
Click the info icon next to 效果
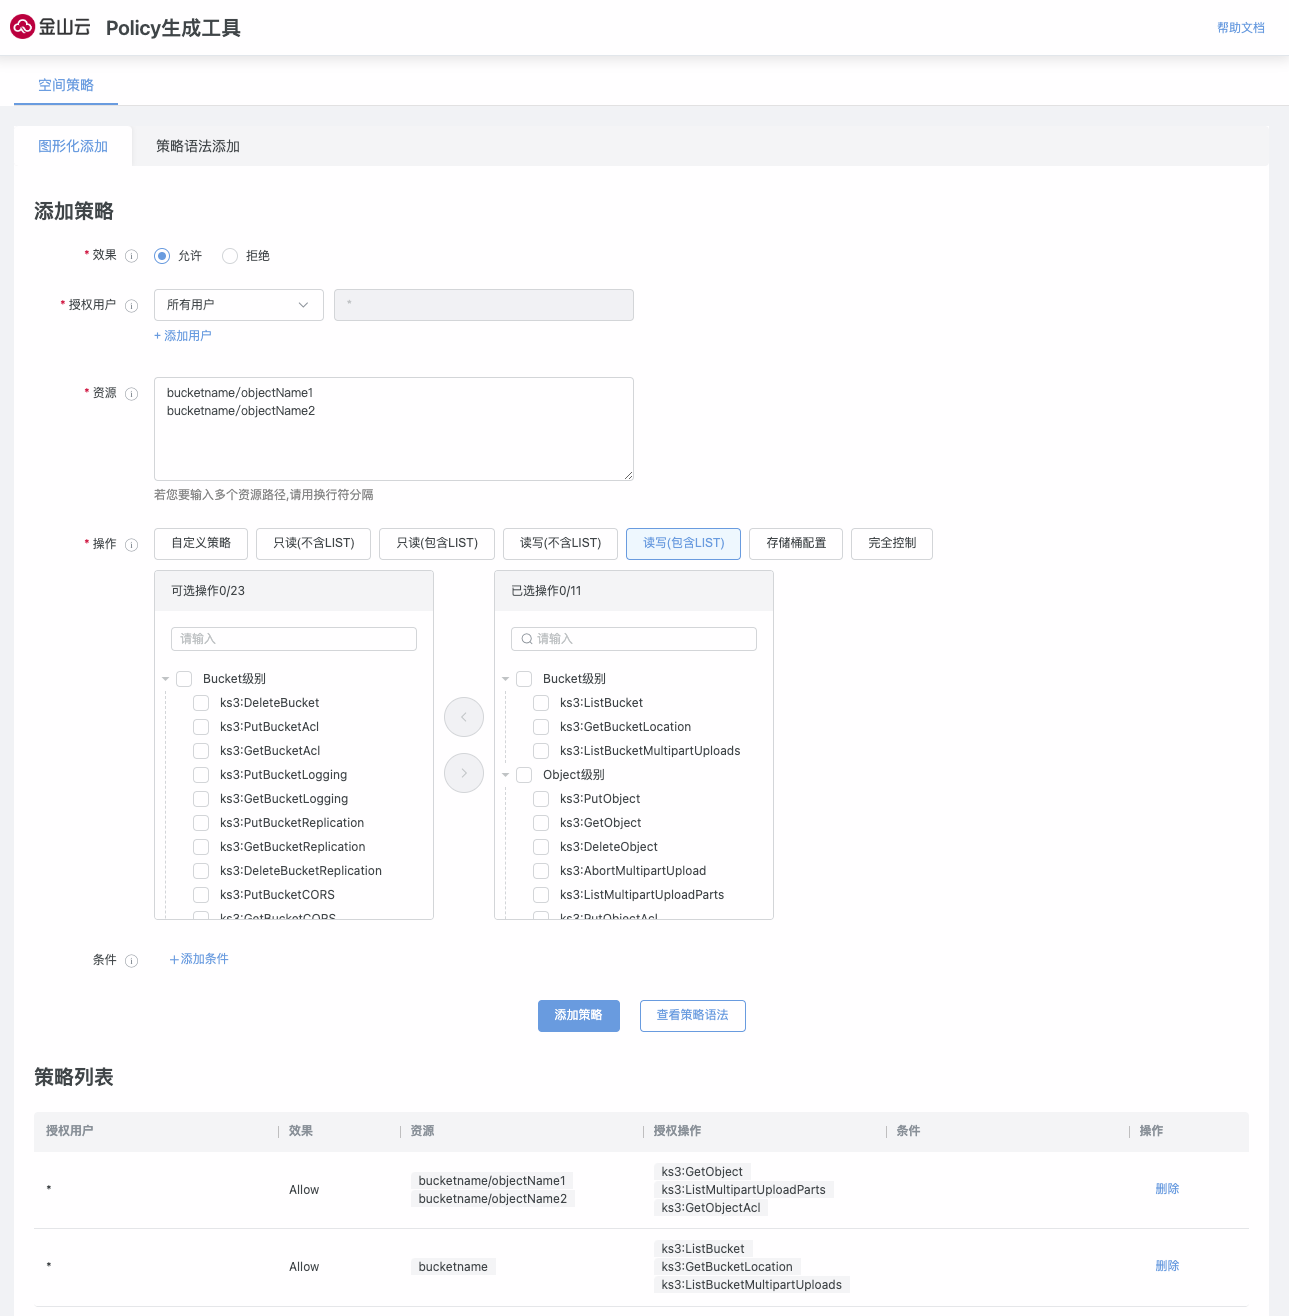pos(131,256)
